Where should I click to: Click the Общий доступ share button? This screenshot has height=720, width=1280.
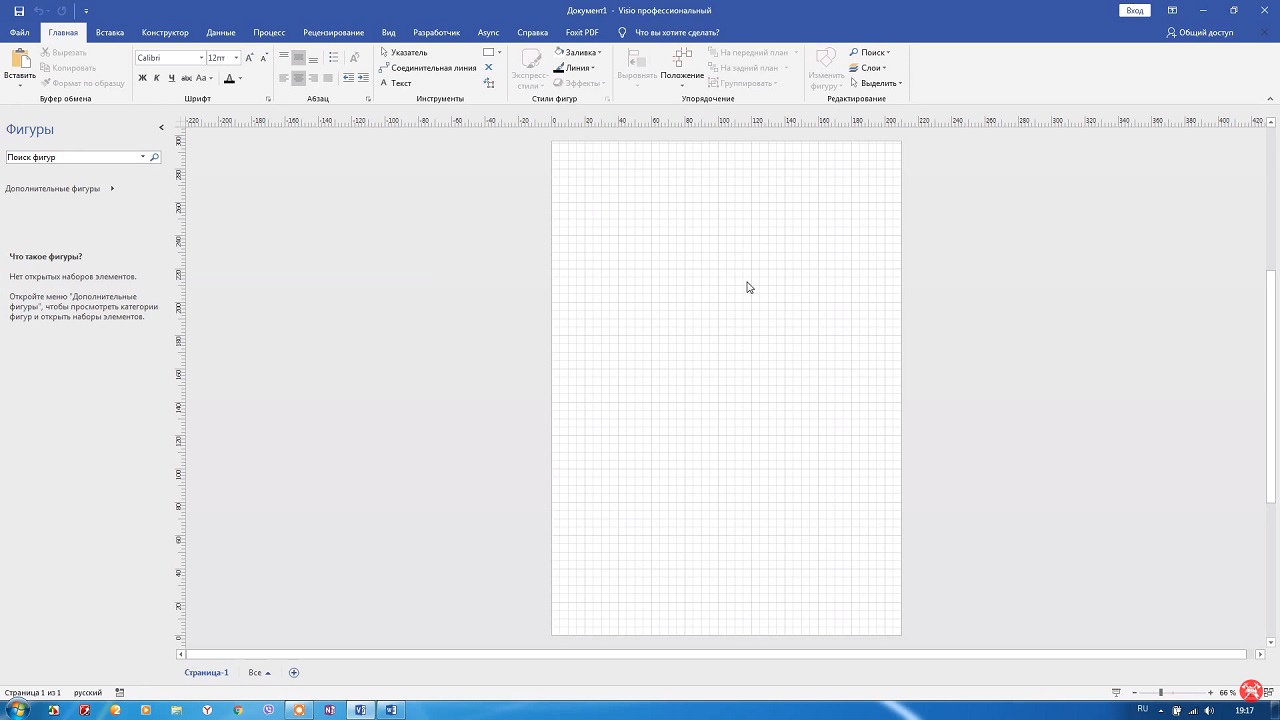coord(1200,33)
